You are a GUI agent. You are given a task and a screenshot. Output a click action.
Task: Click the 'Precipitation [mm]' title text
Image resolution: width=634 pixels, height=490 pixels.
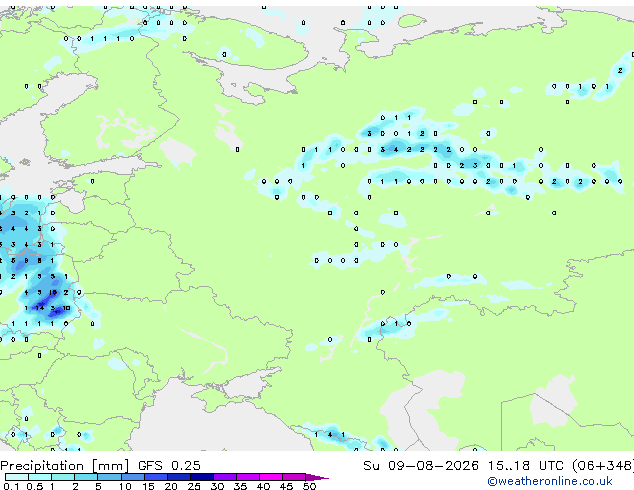pos(65,466)
